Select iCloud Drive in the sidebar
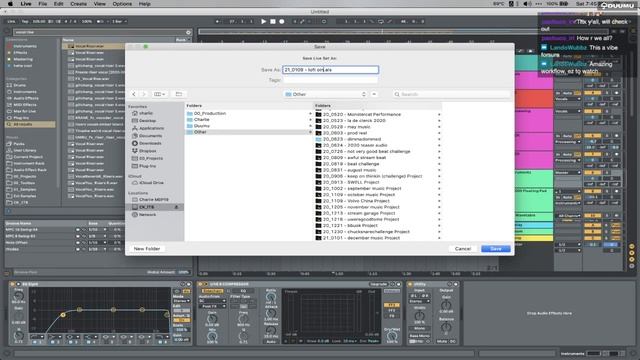This screenshot has height=360, width=640. (x=151, y=183)
